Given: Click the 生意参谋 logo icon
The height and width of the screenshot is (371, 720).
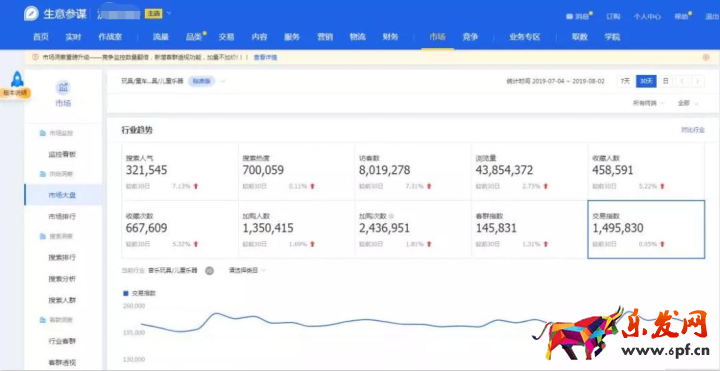Looking at the screenshot, I should (31, 14).
